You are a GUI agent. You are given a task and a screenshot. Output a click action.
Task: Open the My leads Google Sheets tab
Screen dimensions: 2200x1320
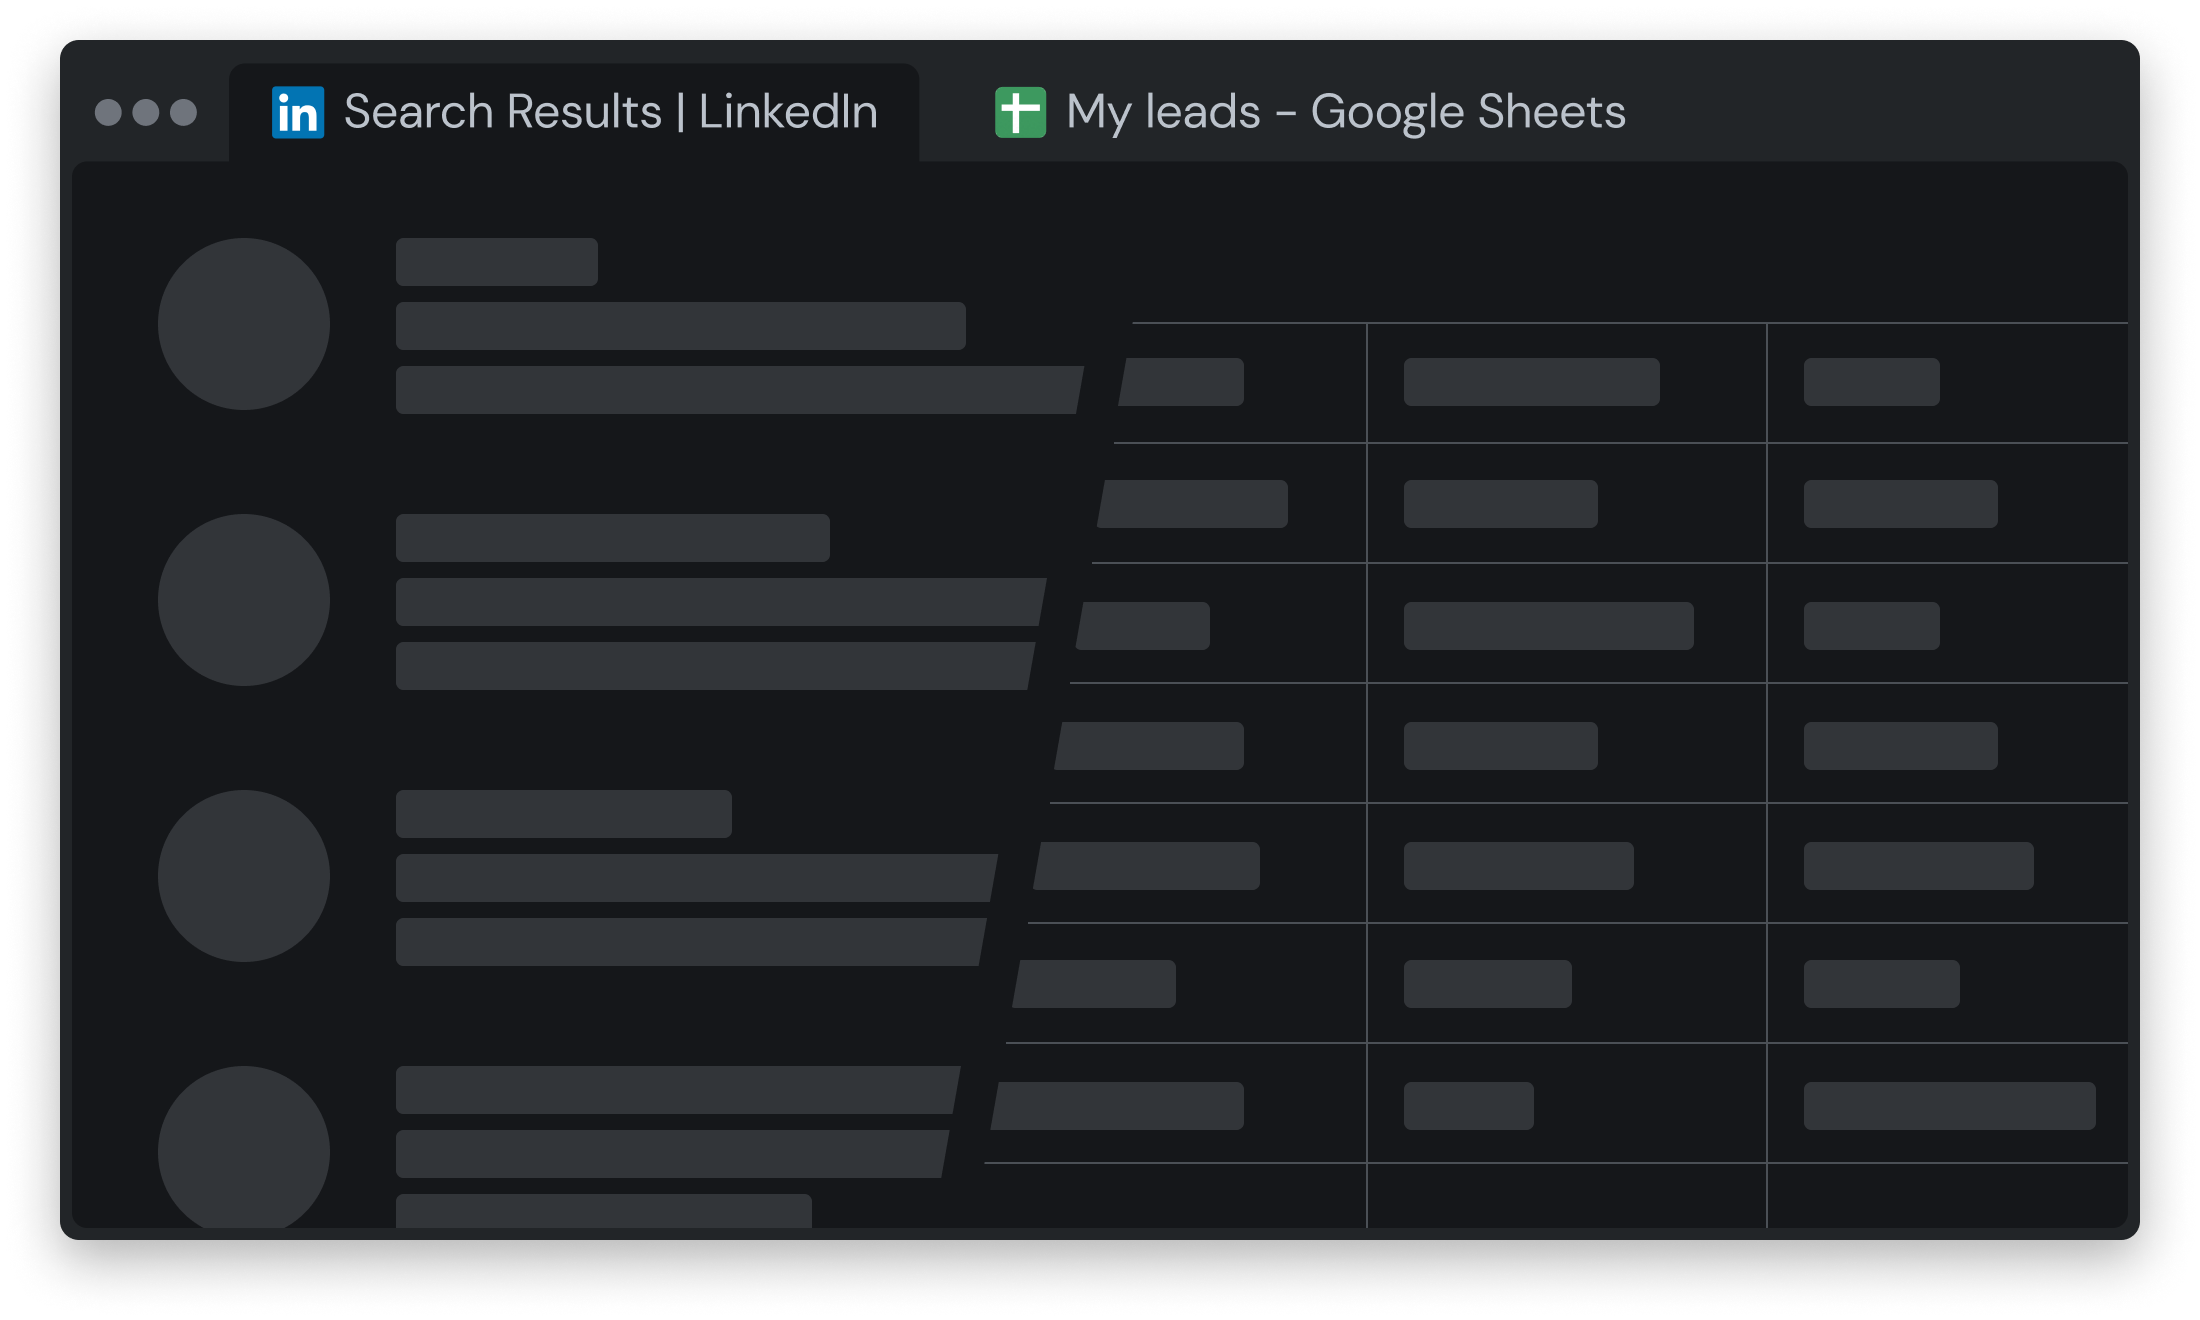(x=1345, y=112)
